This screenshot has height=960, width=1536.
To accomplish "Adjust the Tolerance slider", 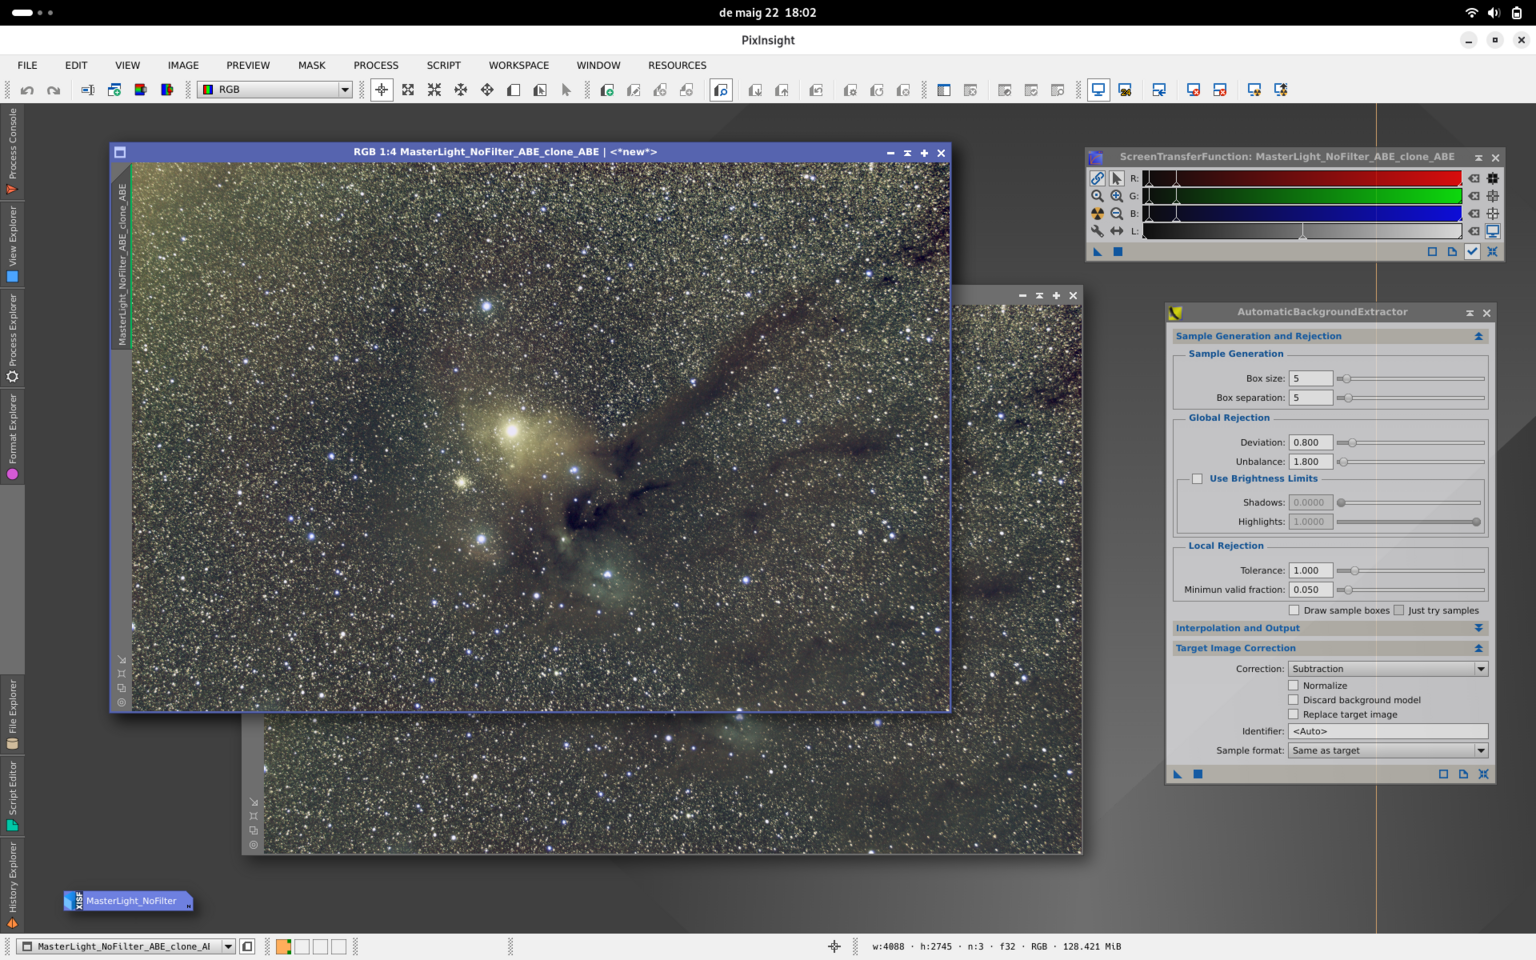I will coord(1411,571).
